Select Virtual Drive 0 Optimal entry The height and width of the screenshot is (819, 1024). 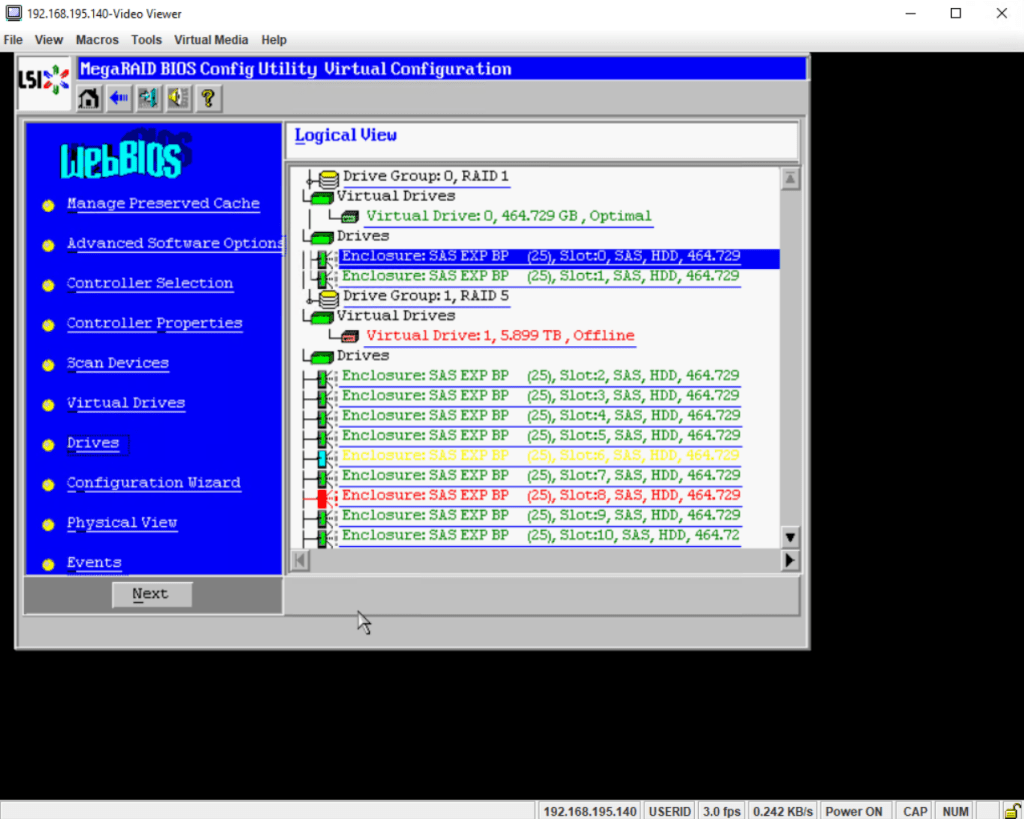pyautogui.click(x=509, y=216)
